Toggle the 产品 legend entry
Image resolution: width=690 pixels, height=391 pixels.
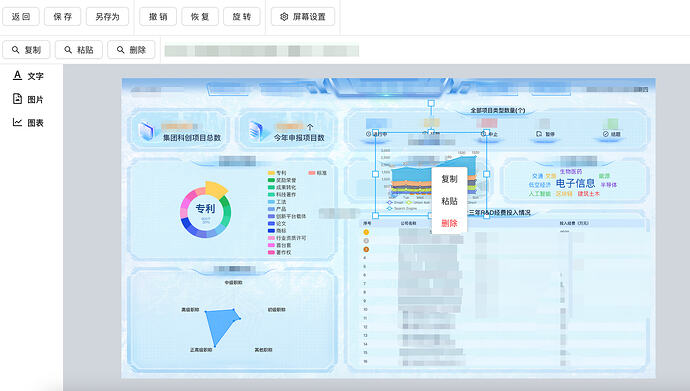[x=277, y=209]
